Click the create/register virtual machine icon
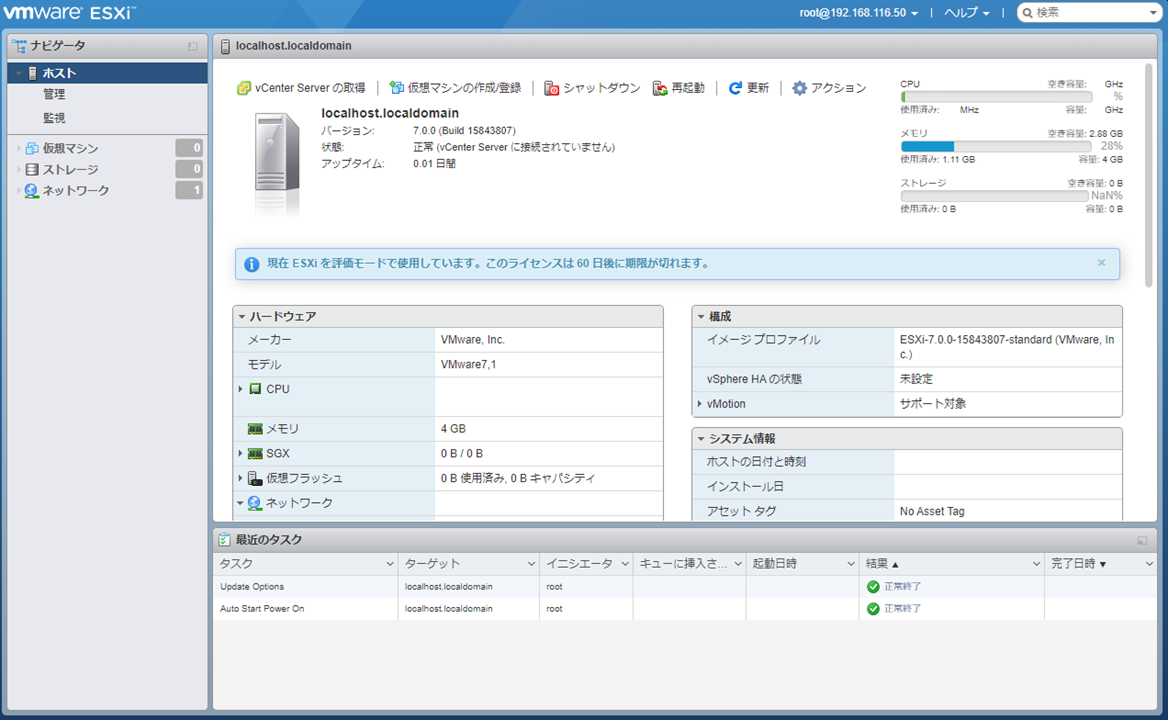 coord(396,88)
